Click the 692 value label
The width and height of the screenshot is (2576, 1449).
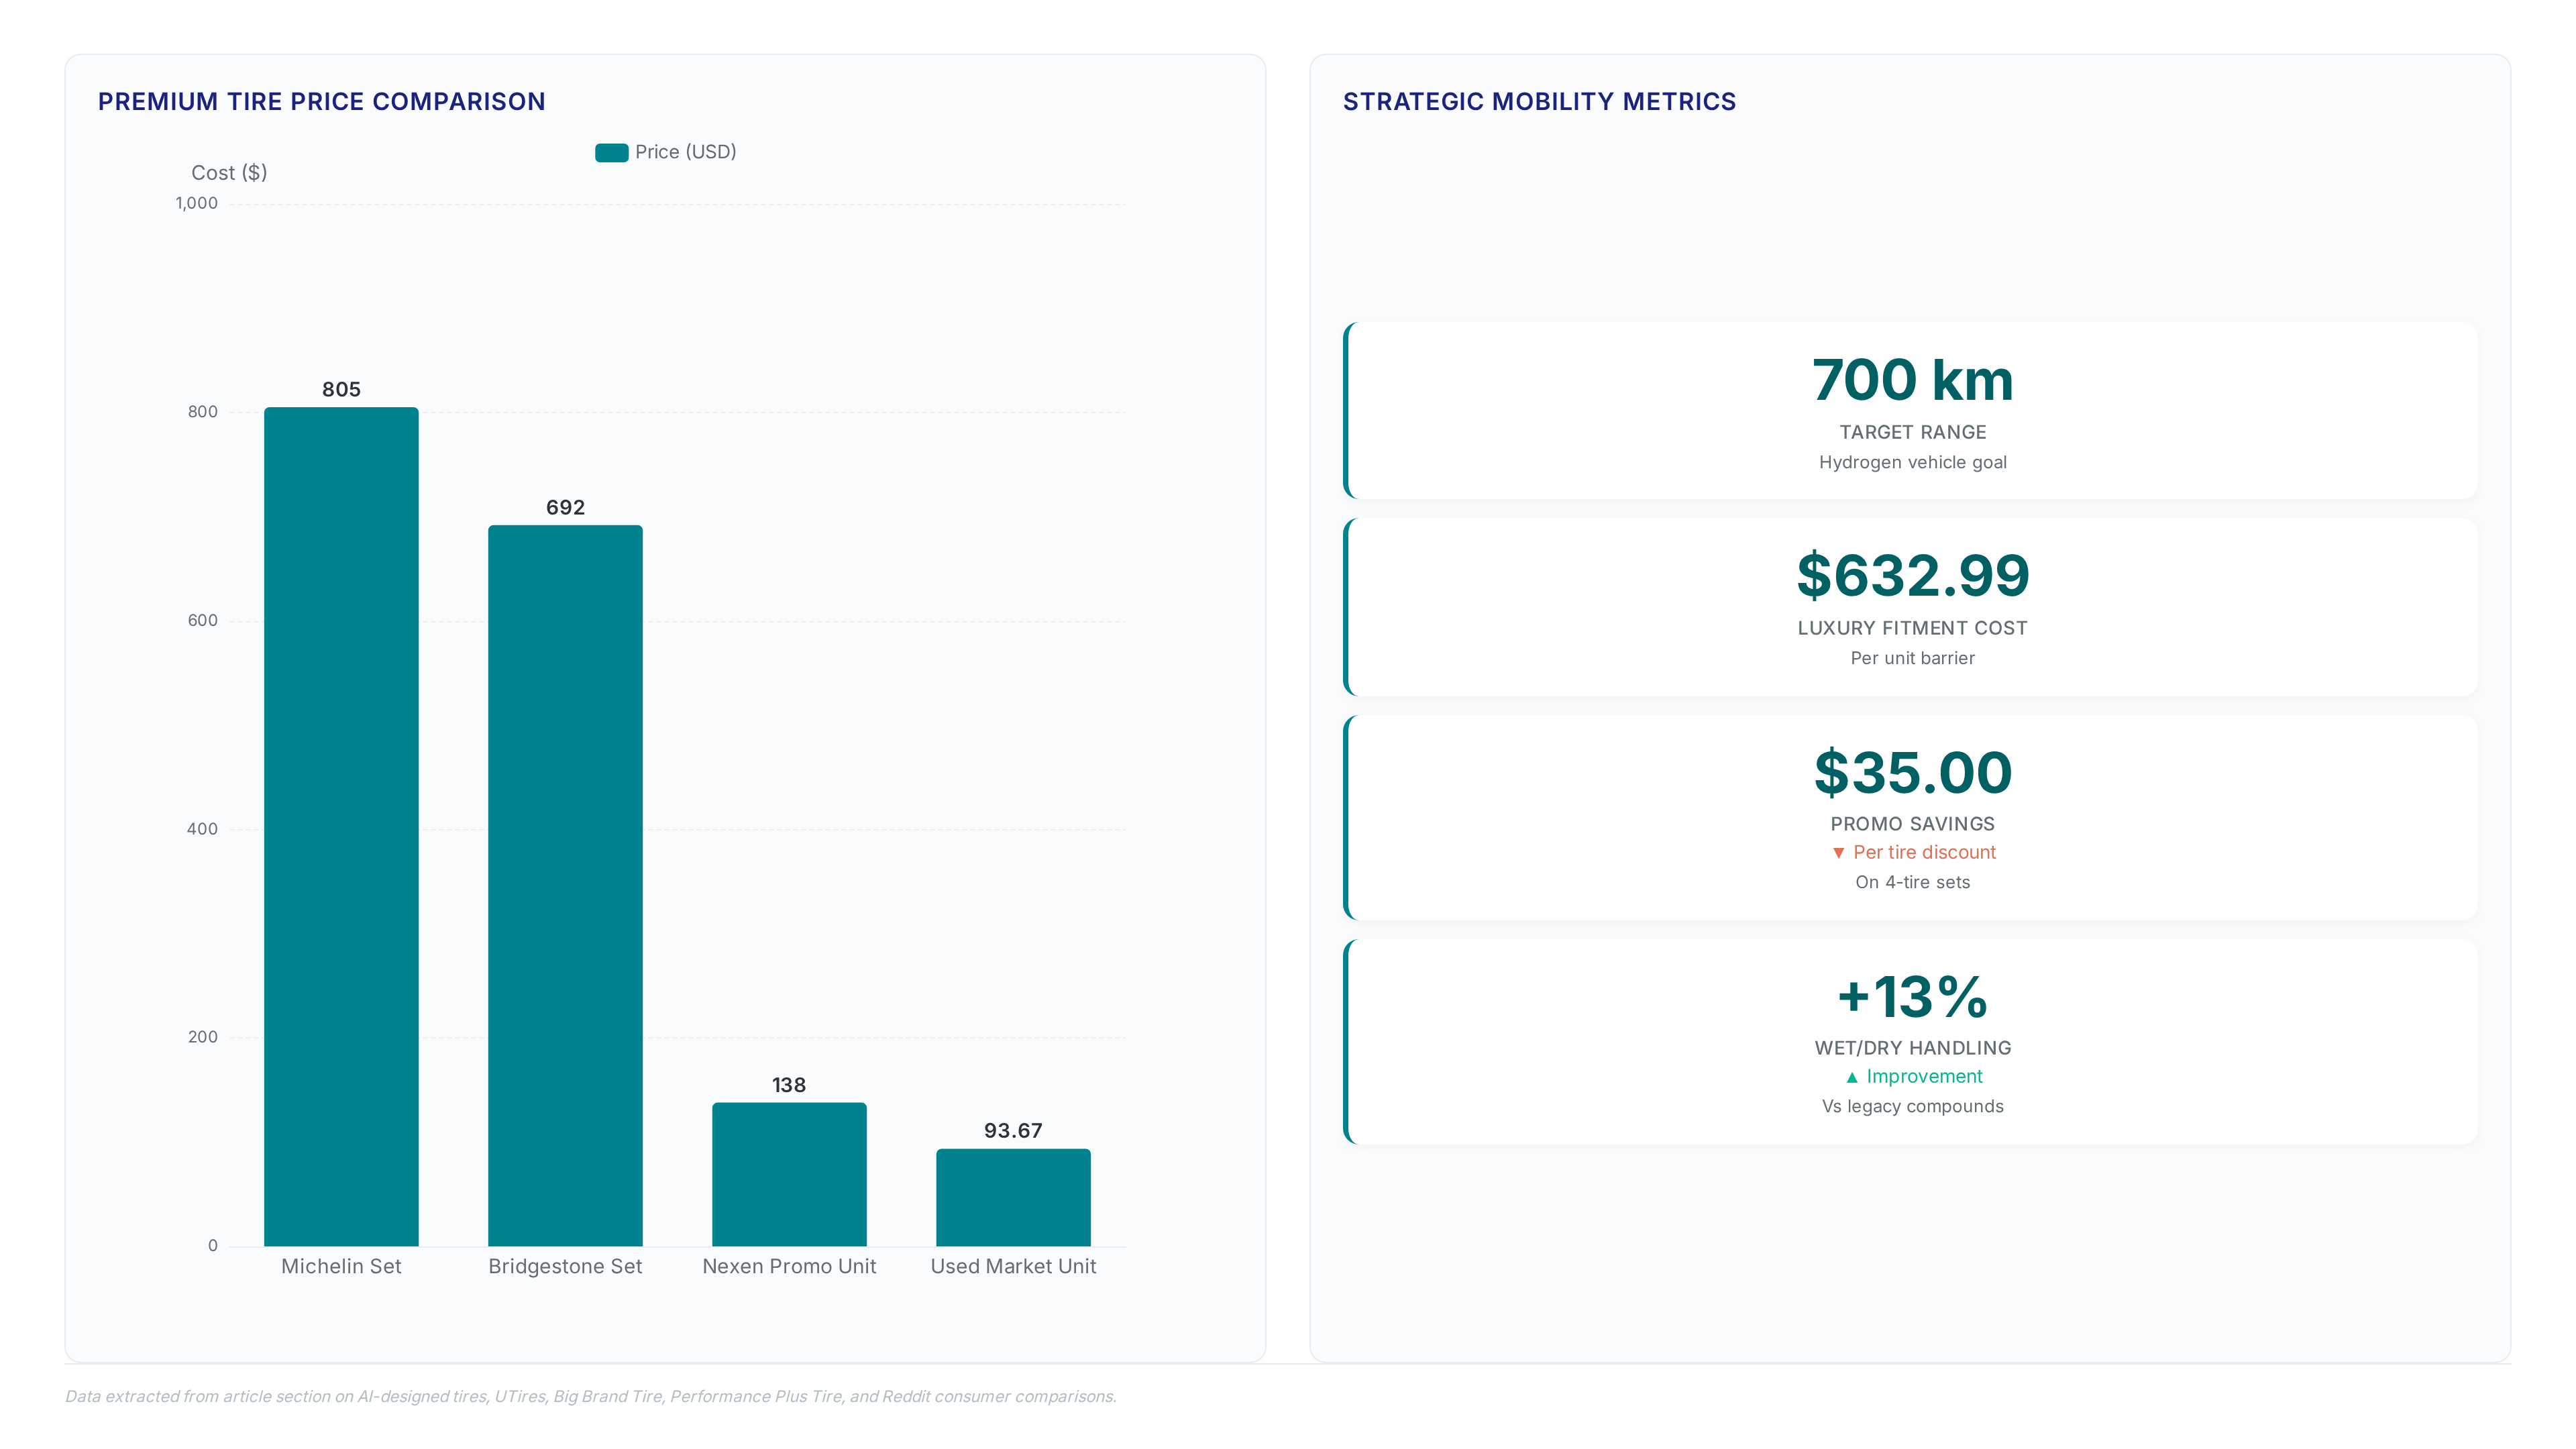tap(565, 507)
